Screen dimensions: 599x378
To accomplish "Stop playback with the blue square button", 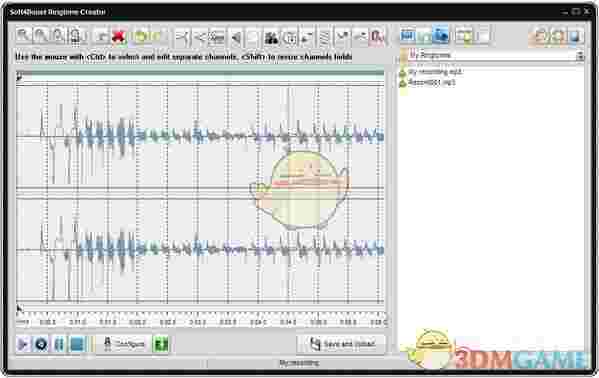I will coord(78,344).
